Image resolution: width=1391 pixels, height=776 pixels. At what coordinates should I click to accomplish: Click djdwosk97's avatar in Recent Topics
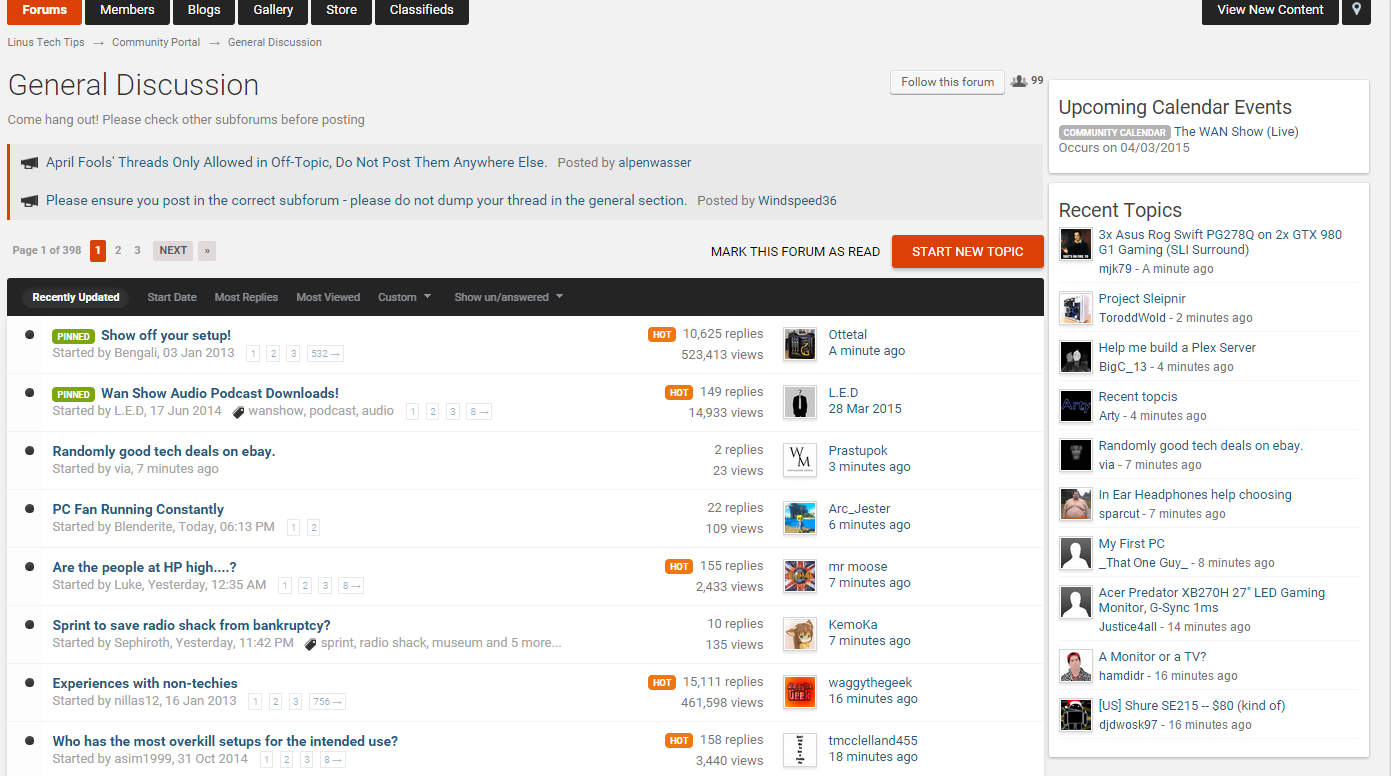(x=1076, y=715)
